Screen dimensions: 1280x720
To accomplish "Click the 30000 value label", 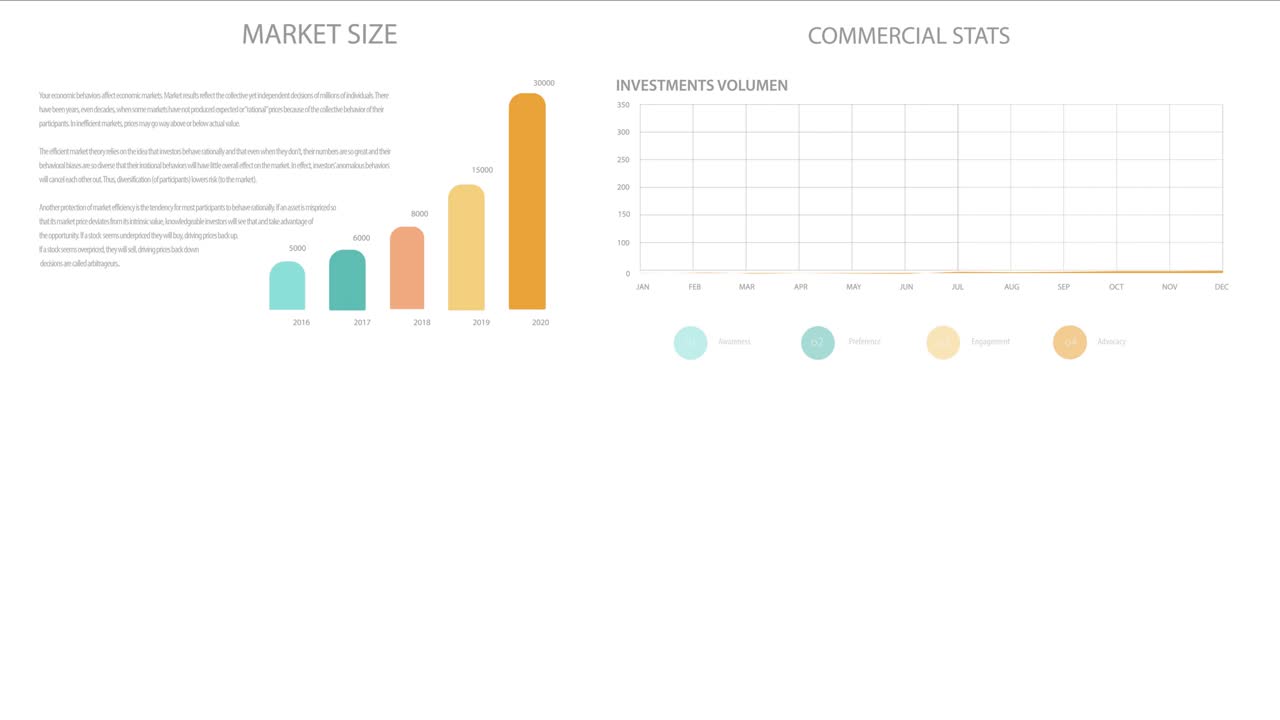I will 543,83.
